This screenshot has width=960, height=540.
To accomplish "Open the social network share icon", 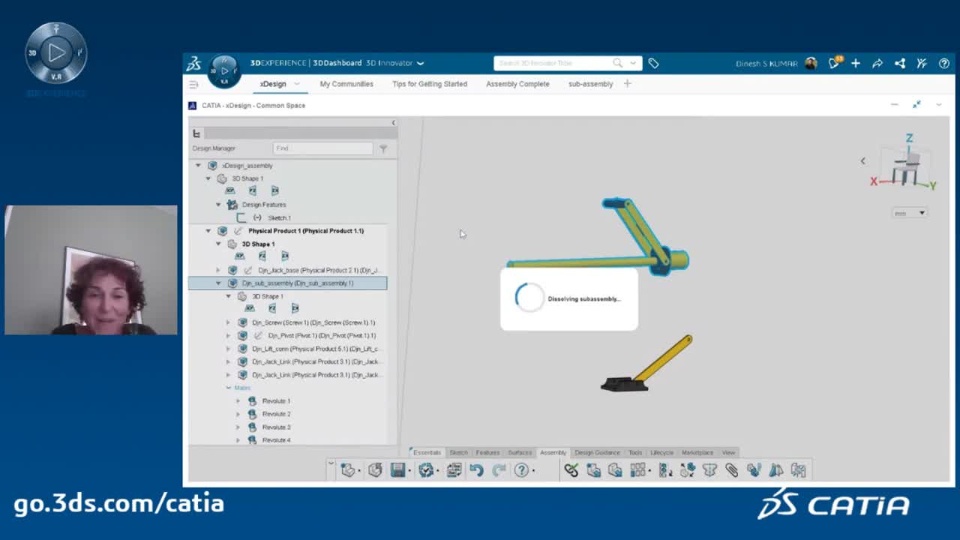I will click(899, 63).
